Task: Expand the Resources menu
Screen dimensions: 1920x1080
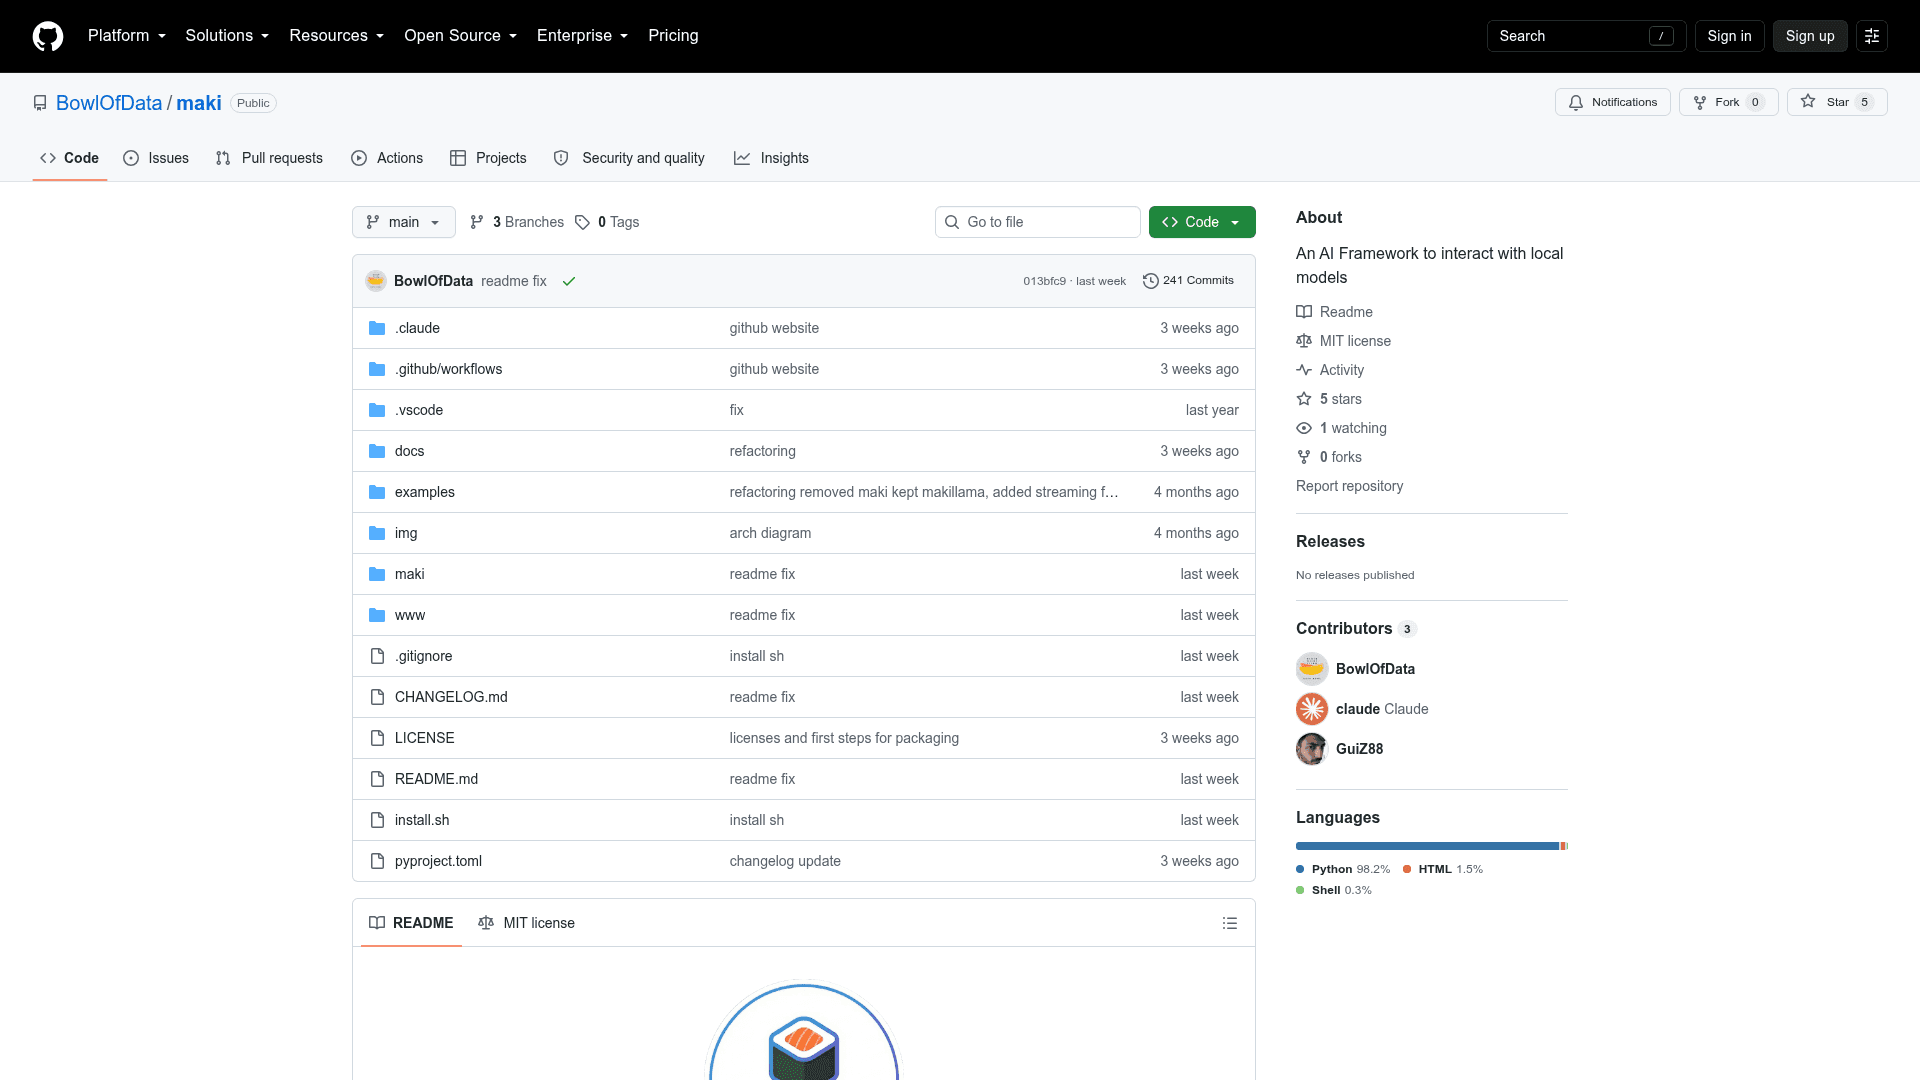Action: [337, 36]
